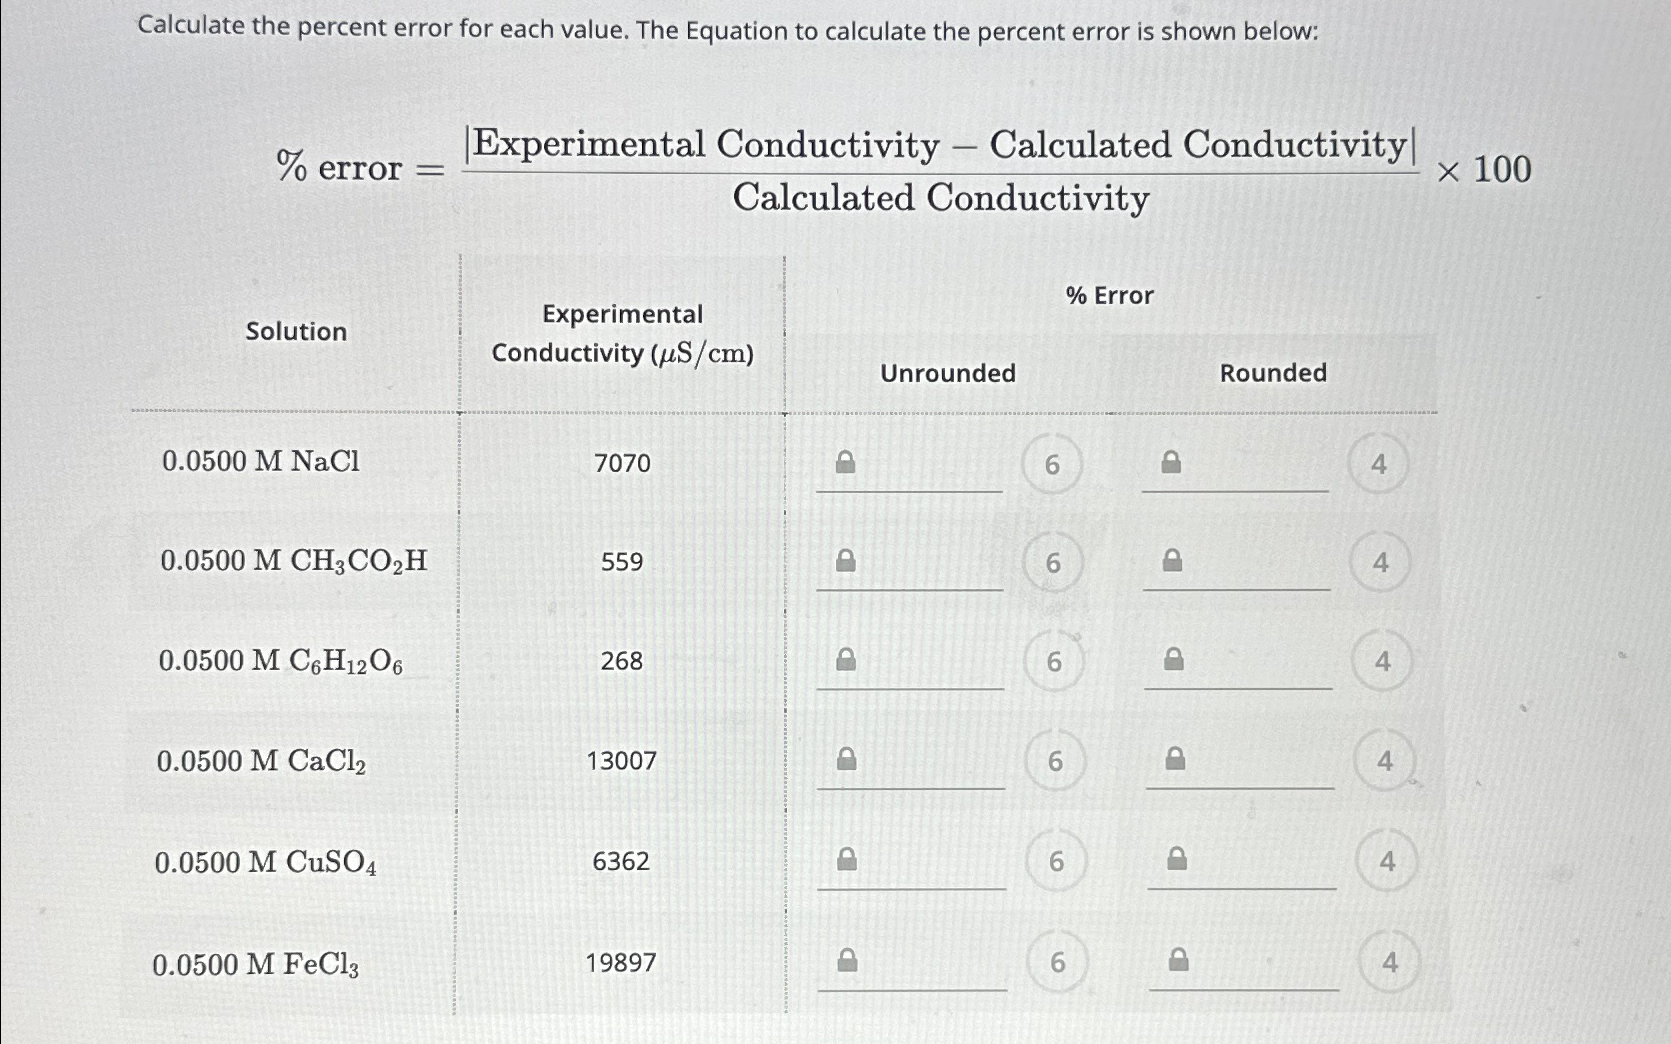Click the lock icon beside FeCl3 unrounded field

(846, 958)
